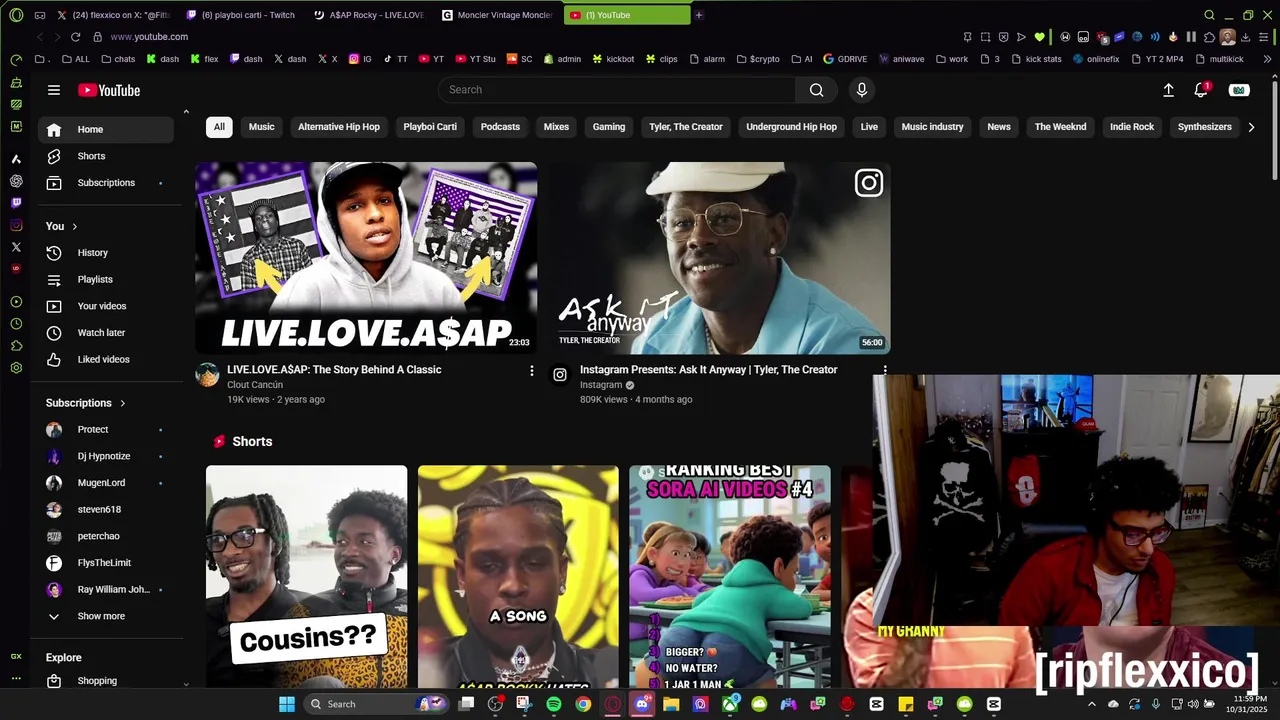Open the Twitch icon in Opera sidebar

(16, 203)
